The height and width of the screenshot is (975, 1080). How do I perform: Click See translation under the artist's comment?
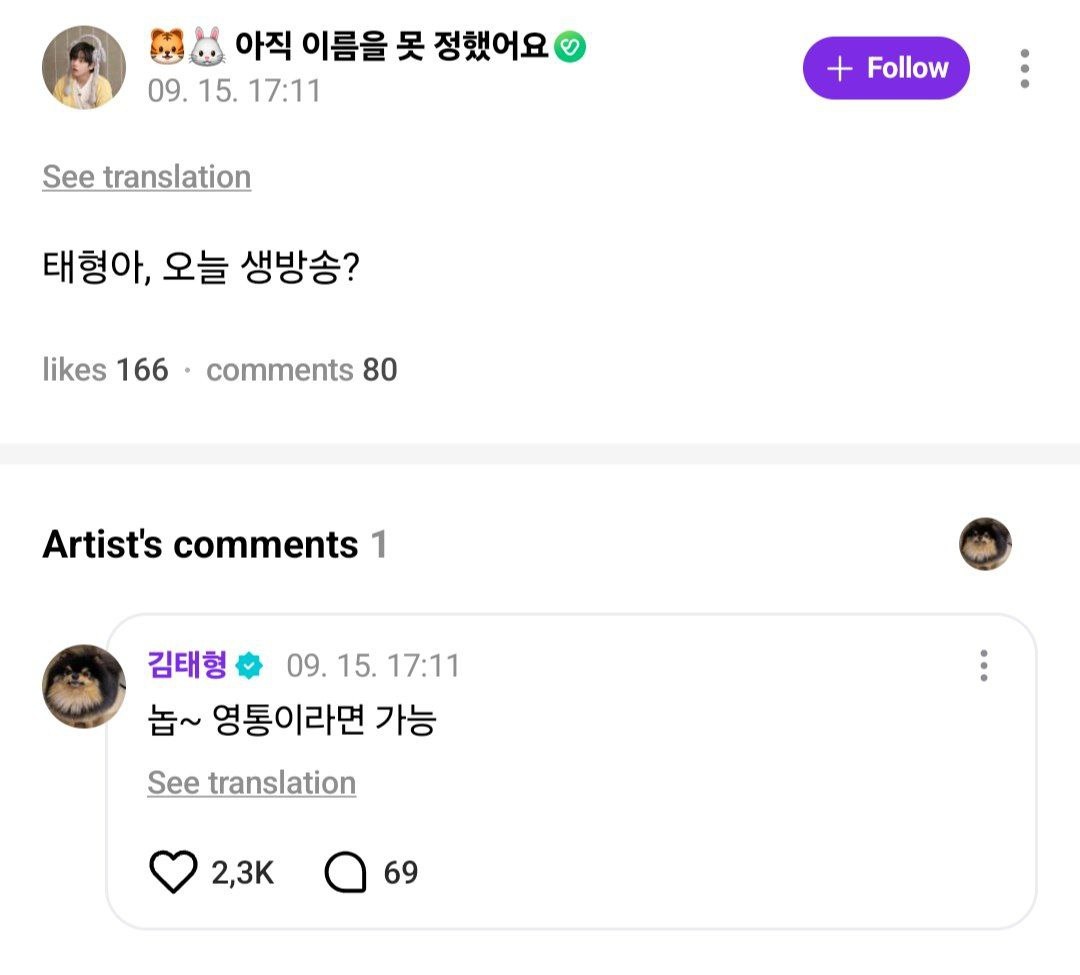coord(252,782)
